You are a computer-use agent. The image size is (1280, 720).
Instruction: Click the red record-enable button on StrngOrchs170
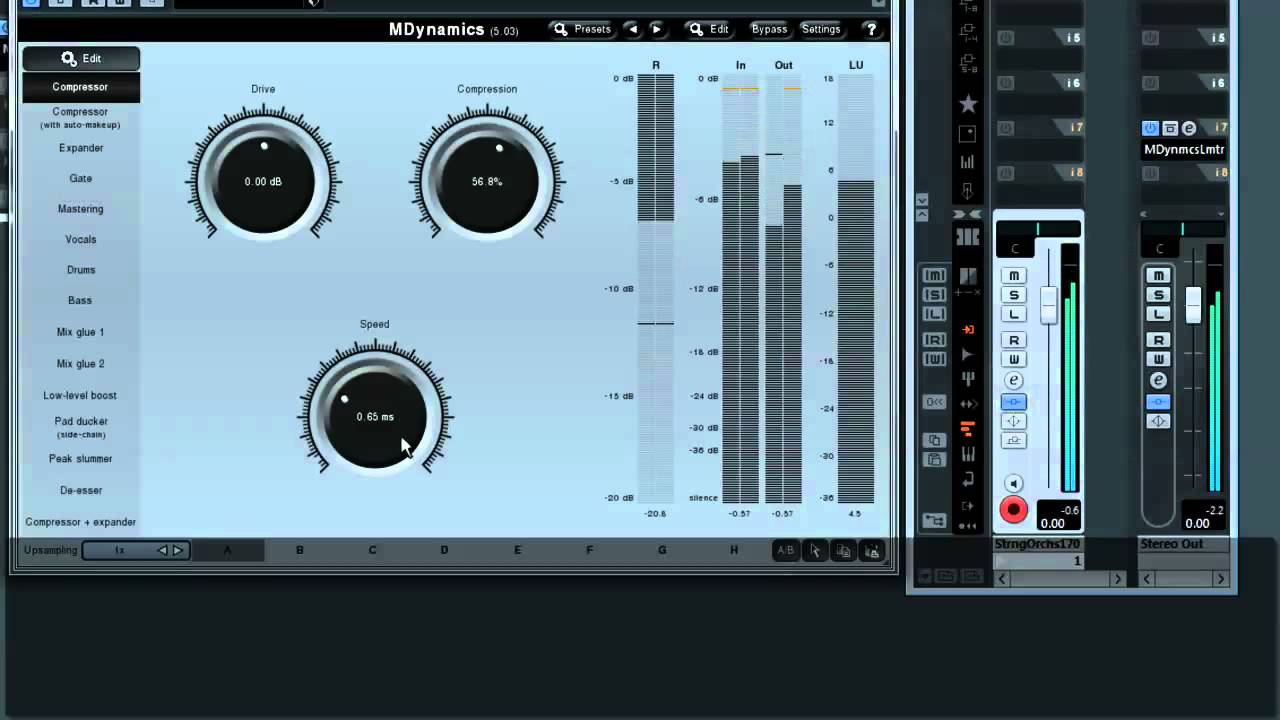click(1013, 510)
